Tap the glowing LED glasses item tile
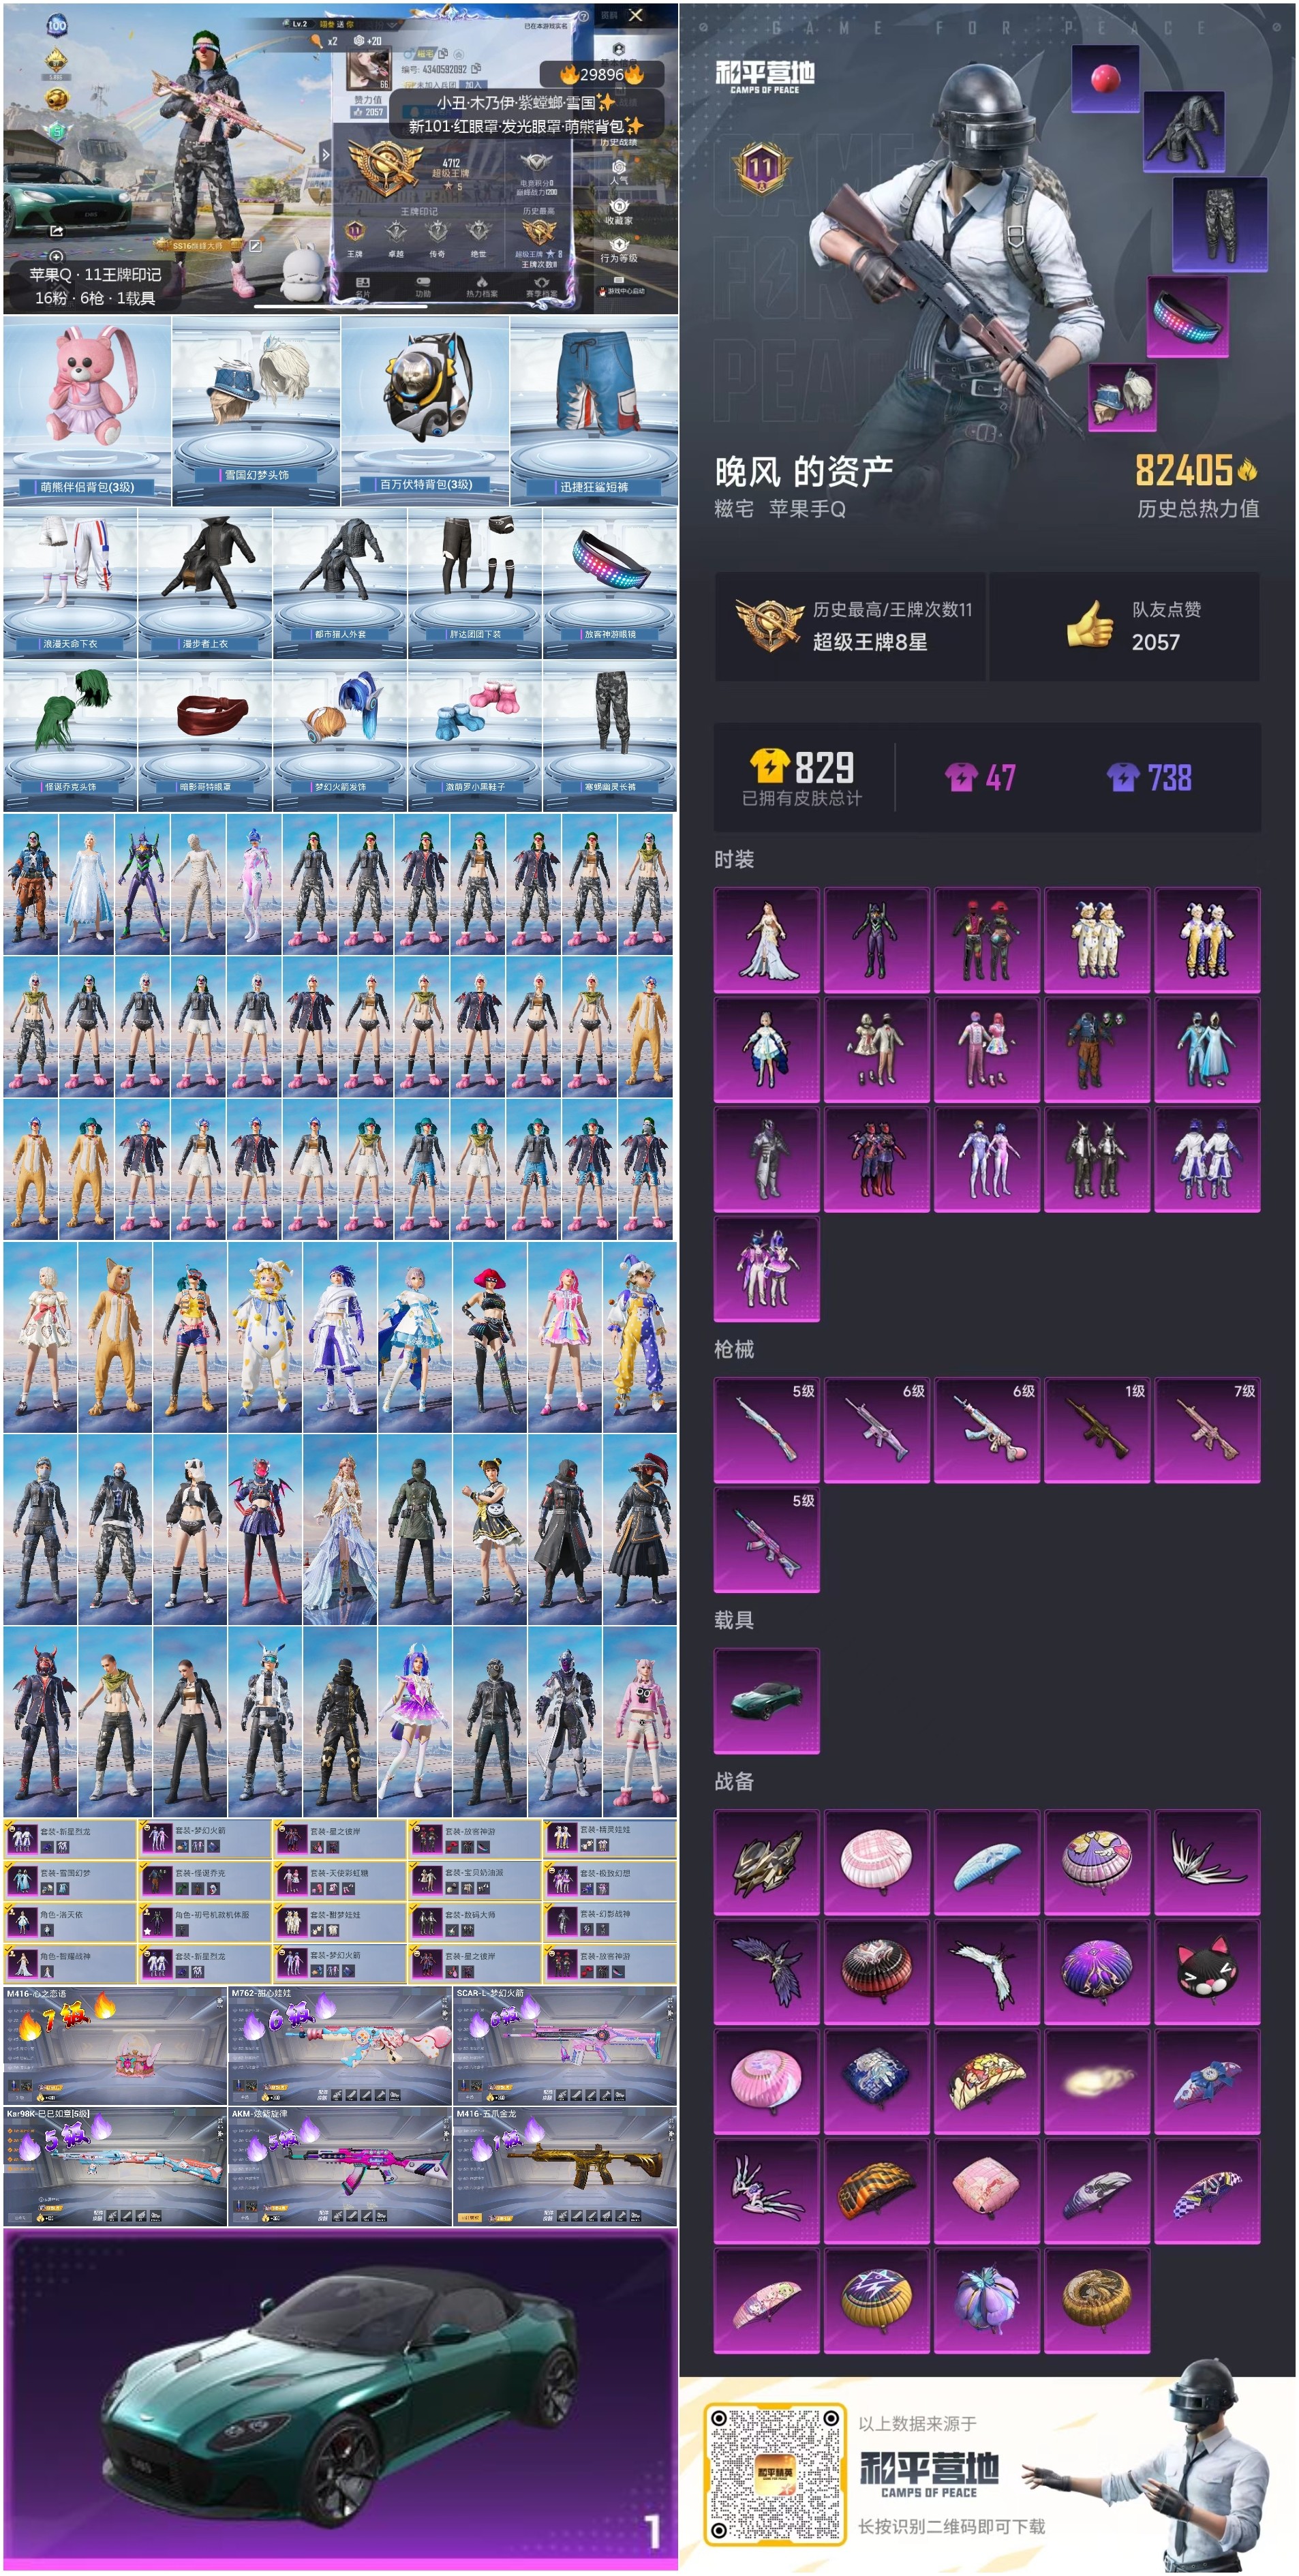 pos(1188,316)
